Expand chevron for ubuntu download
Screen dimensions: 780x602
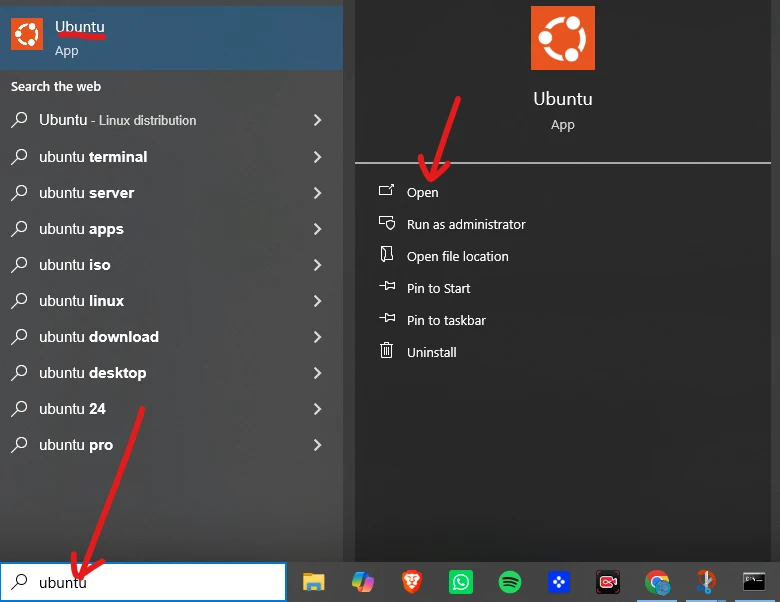(x=317, y=337)
